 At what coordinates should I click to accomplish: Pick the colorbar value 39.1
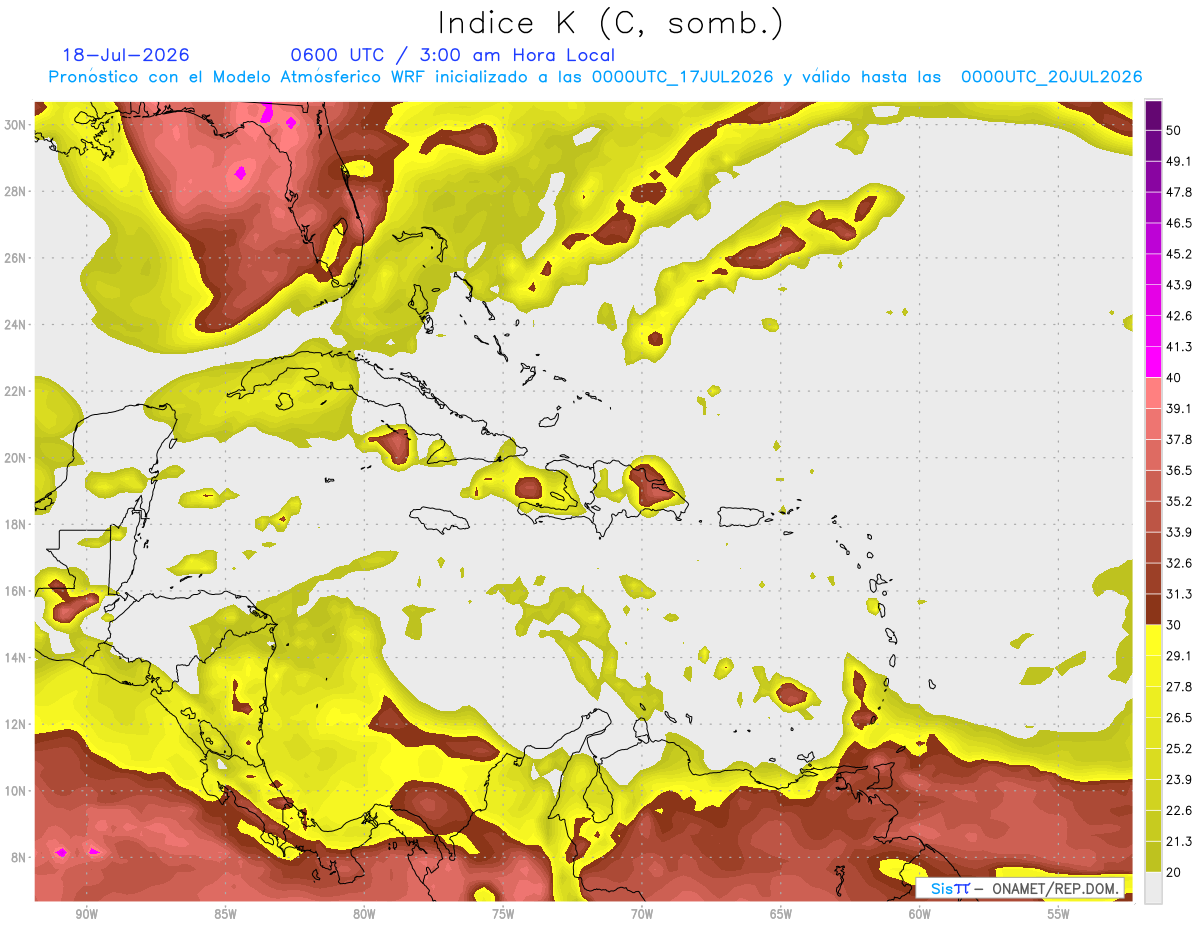tap(1180, 408)
